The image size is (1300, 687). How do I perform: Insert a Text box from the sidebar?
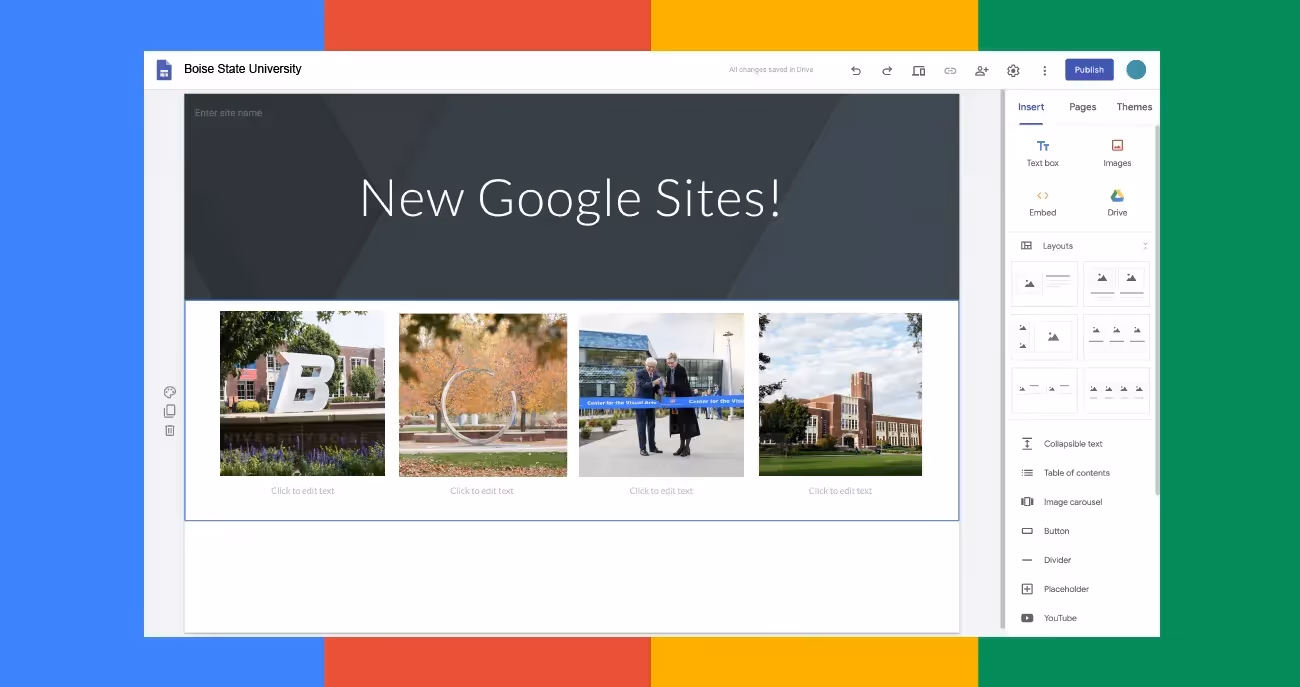click(x=1042, y=152)
